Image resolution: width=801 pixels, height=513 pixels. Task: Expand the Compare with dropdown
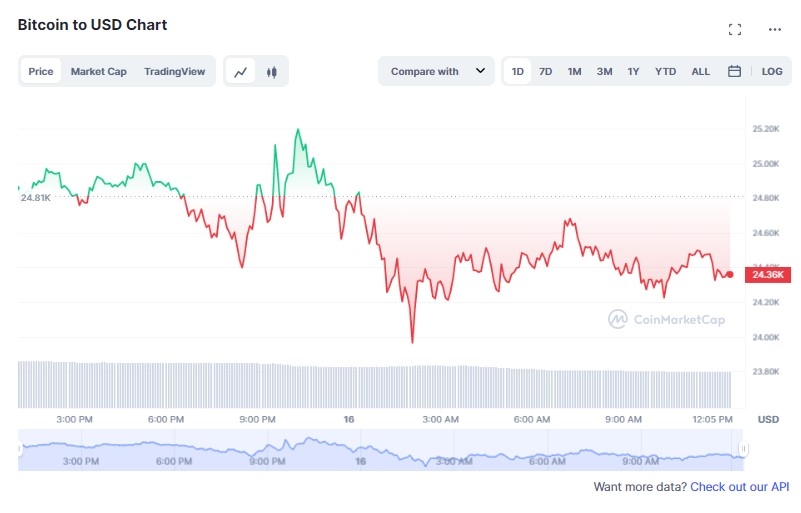pyautogui.click(x=436, y=72)
